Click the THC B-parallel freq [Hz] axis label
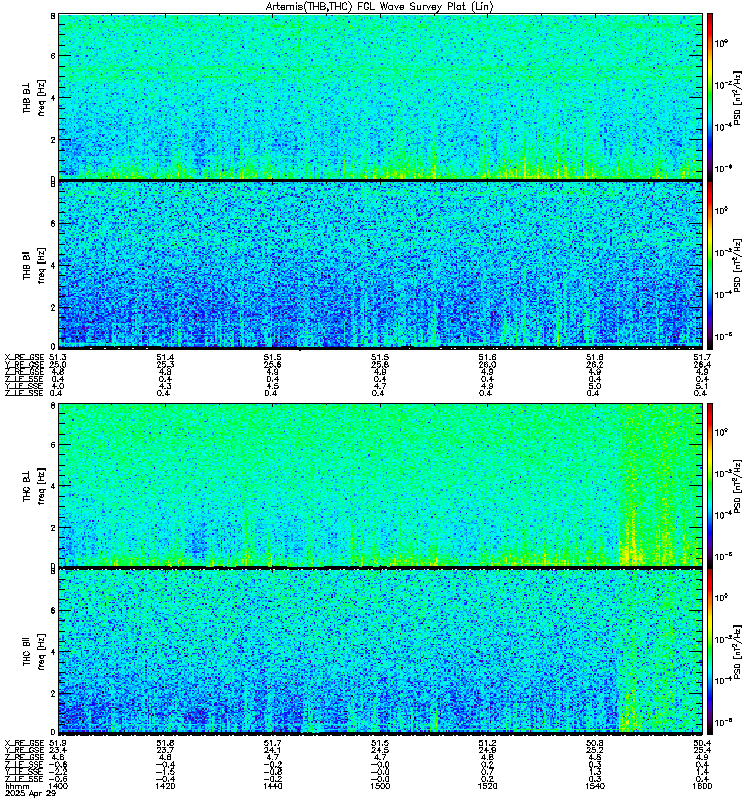The height and width of the screenshot is (800, 750). pos(41,652)
